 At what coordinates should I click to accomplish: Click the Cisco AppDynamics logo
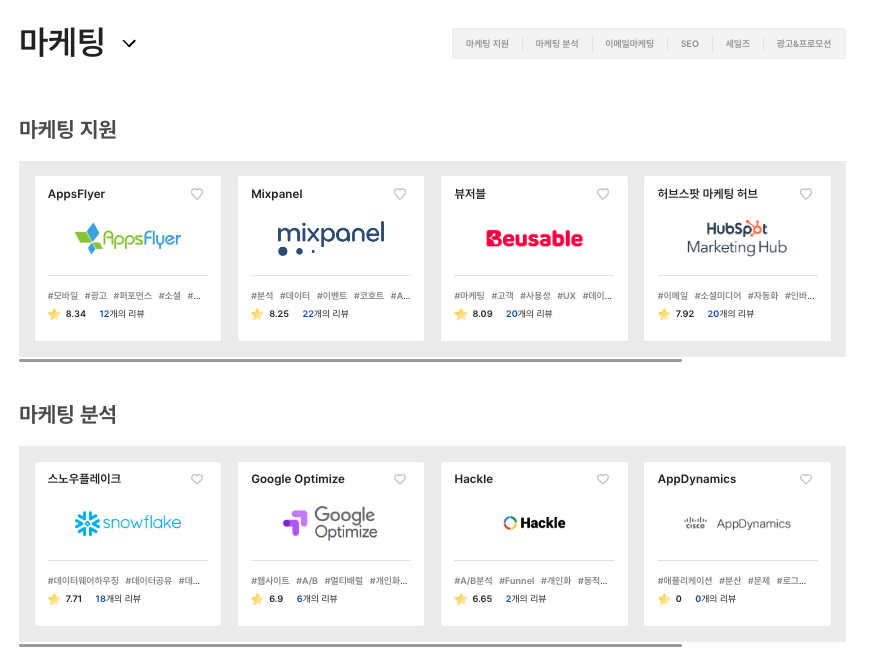click(737, 522)
